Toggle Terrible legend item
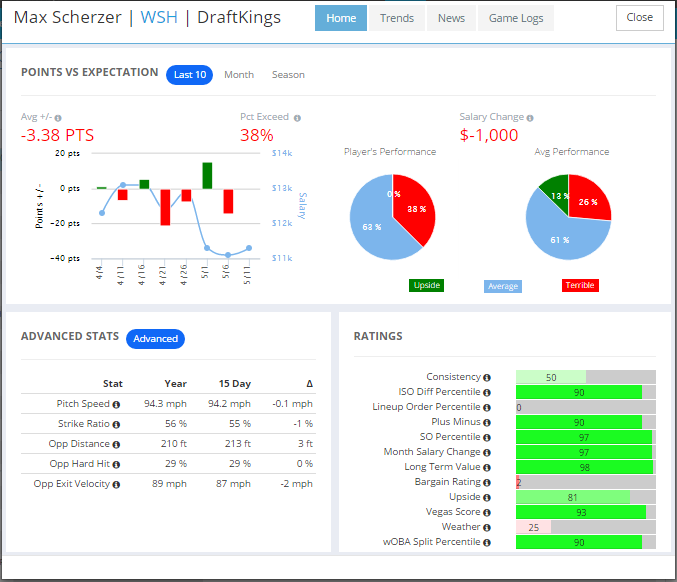This screenshot has height=582, width=677. click(x=580, y=285)
